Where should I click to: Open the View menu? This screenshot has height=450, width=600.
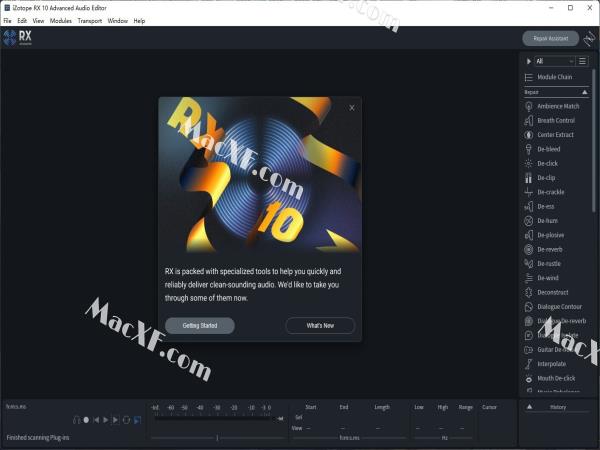[x=38, y=21]
